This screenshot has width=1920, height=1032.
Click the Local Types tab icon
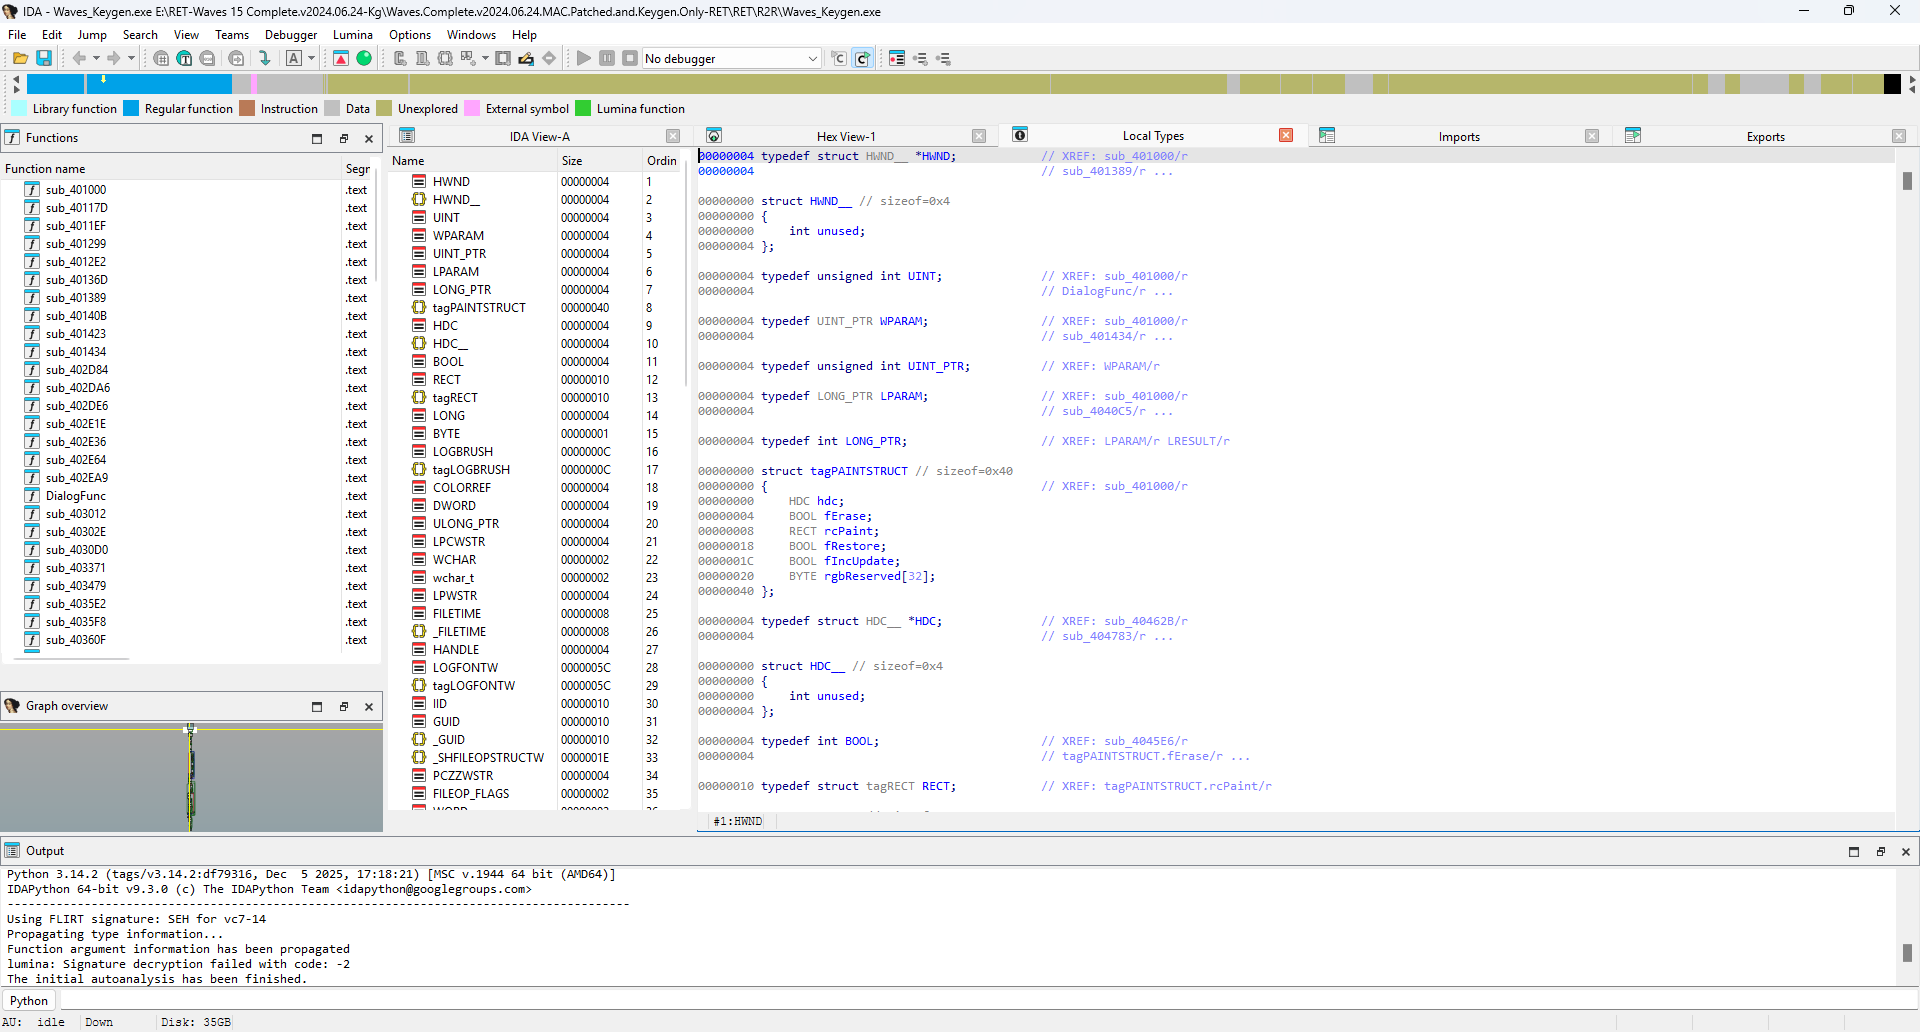point(1020,136)
